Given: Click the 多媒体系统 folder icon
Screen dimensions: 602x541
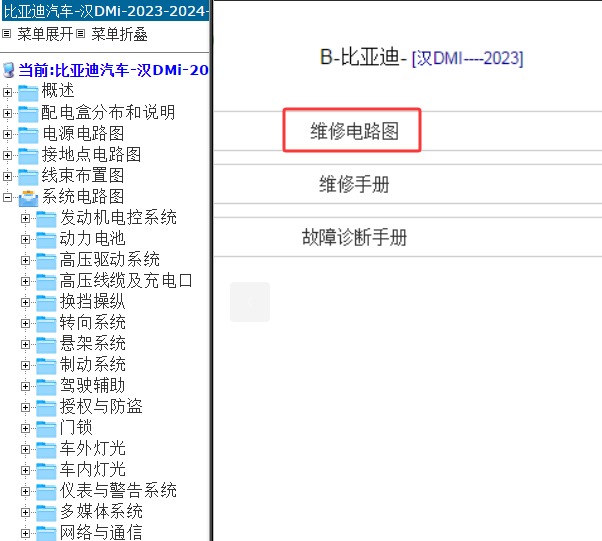Looking at the screenshot, I should pos(46,513).
